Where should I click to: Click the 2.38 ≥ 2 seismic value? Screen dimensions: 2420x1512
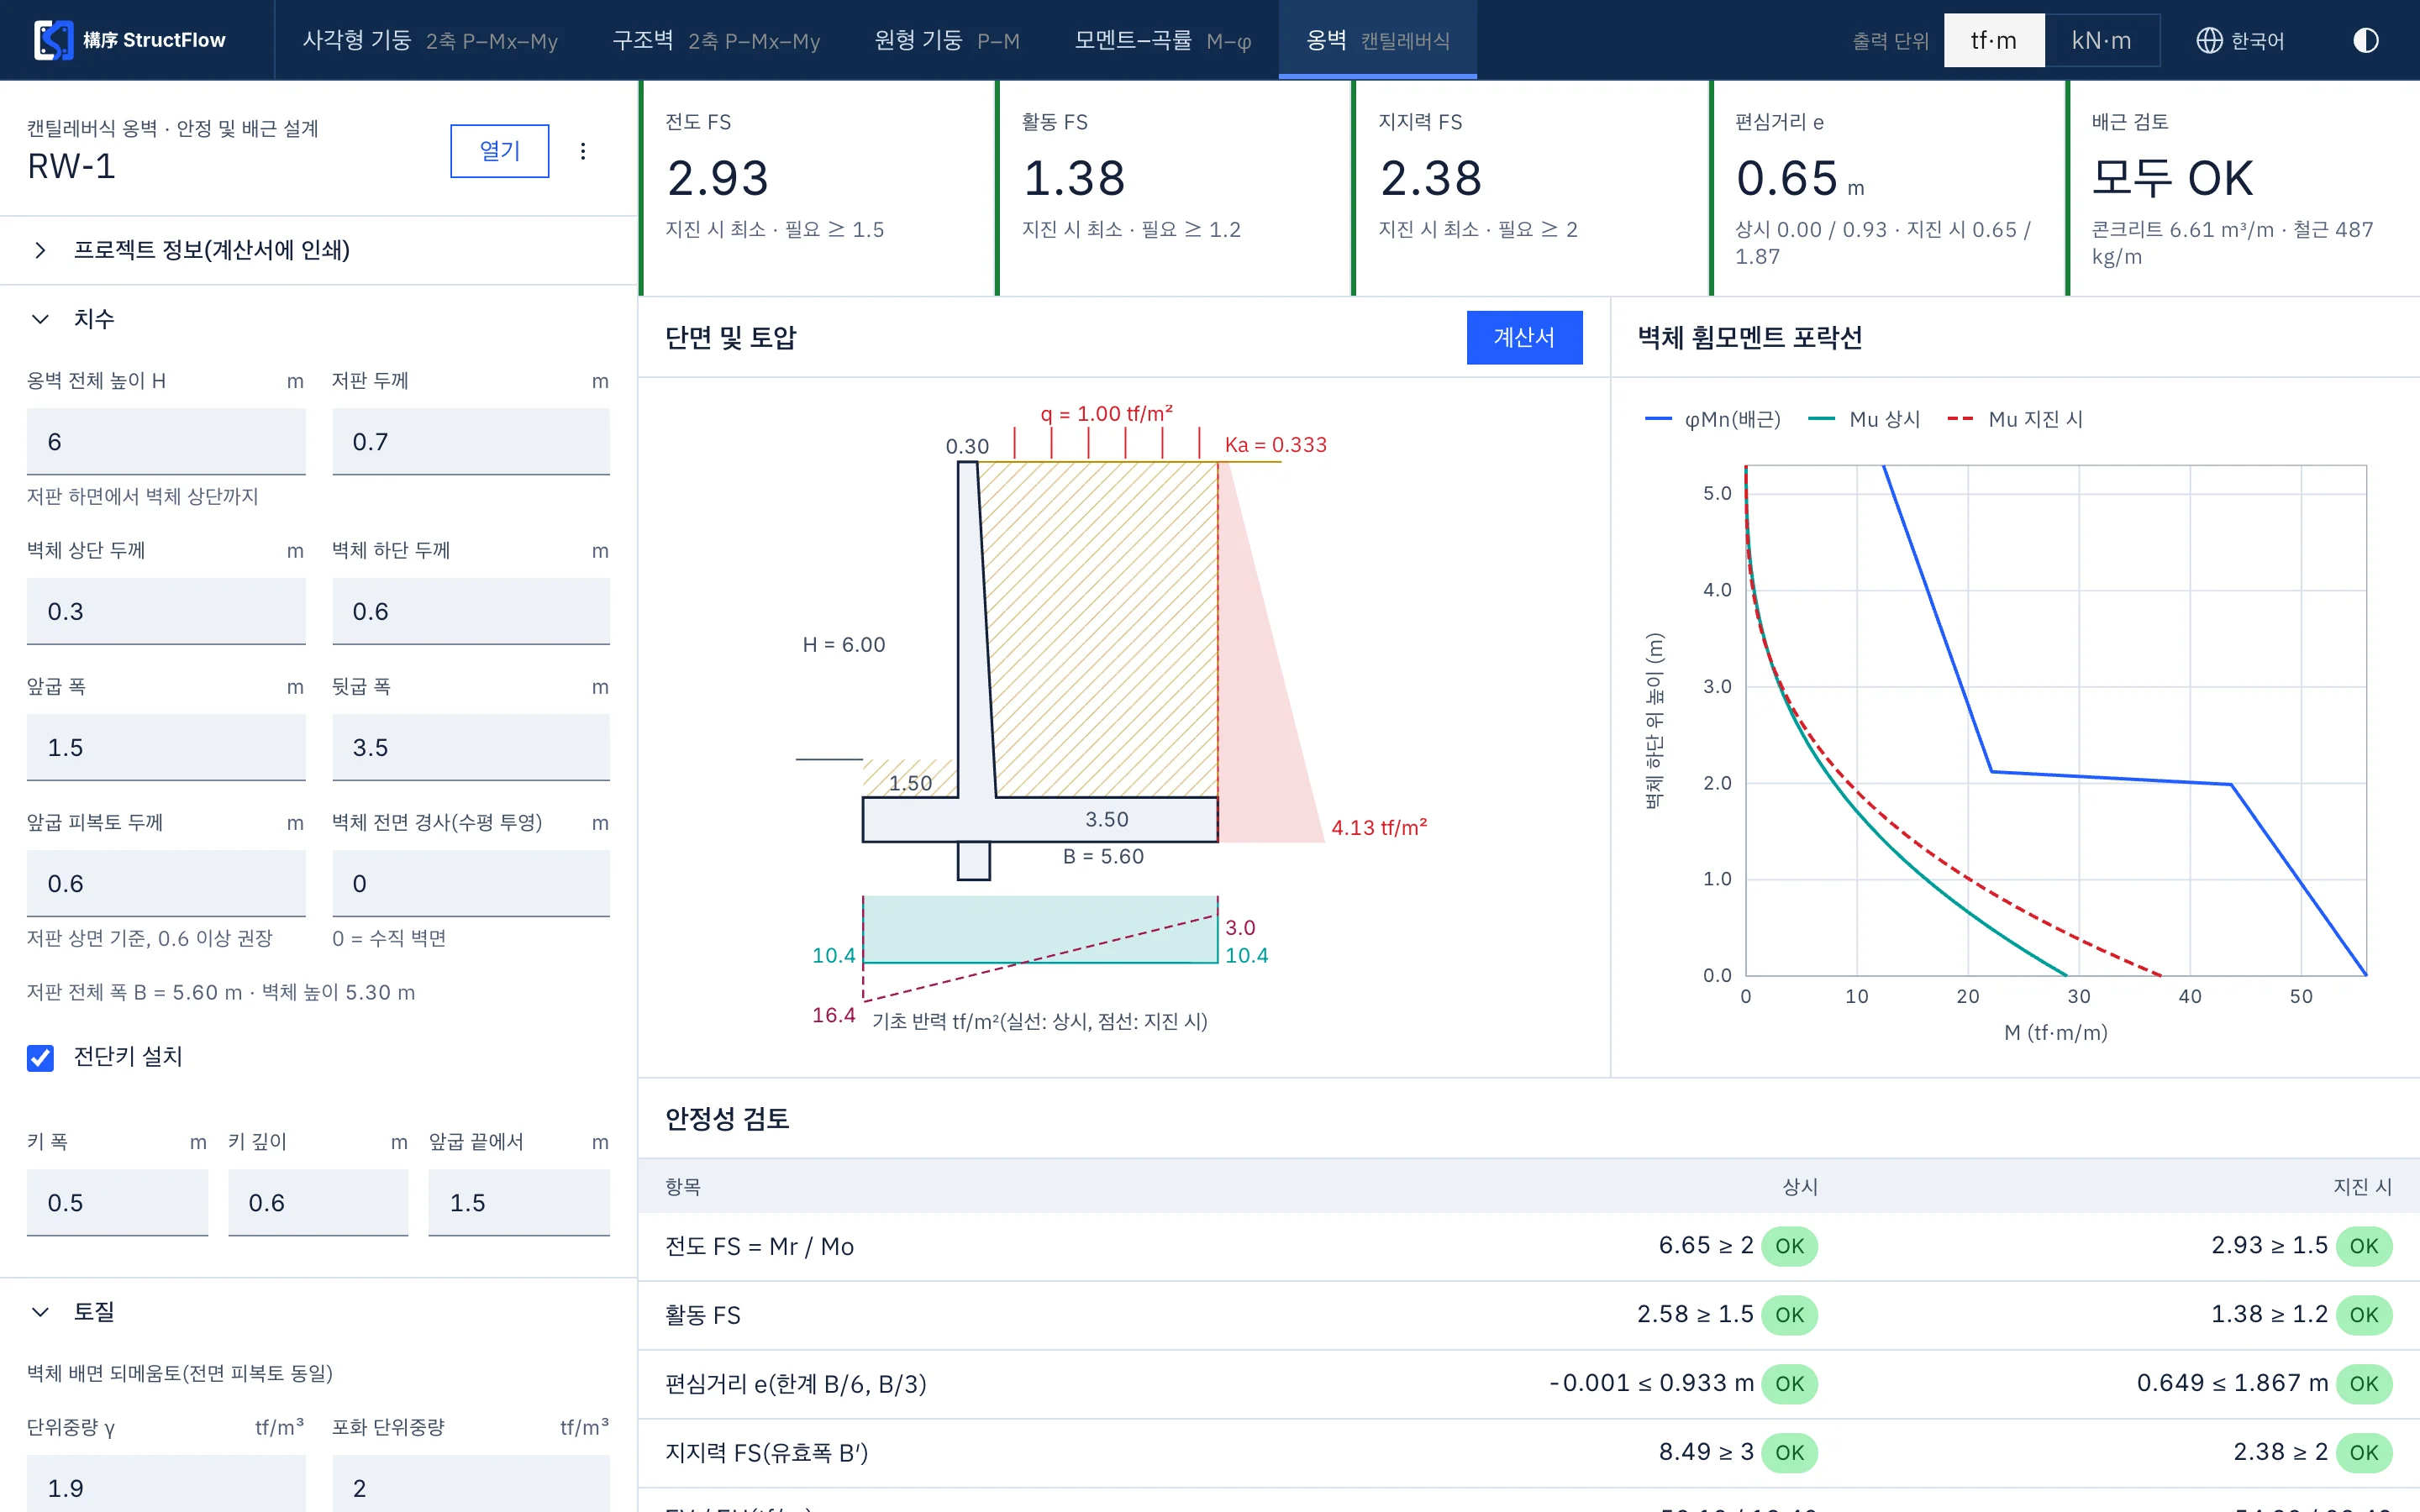pos(2280,1453)
